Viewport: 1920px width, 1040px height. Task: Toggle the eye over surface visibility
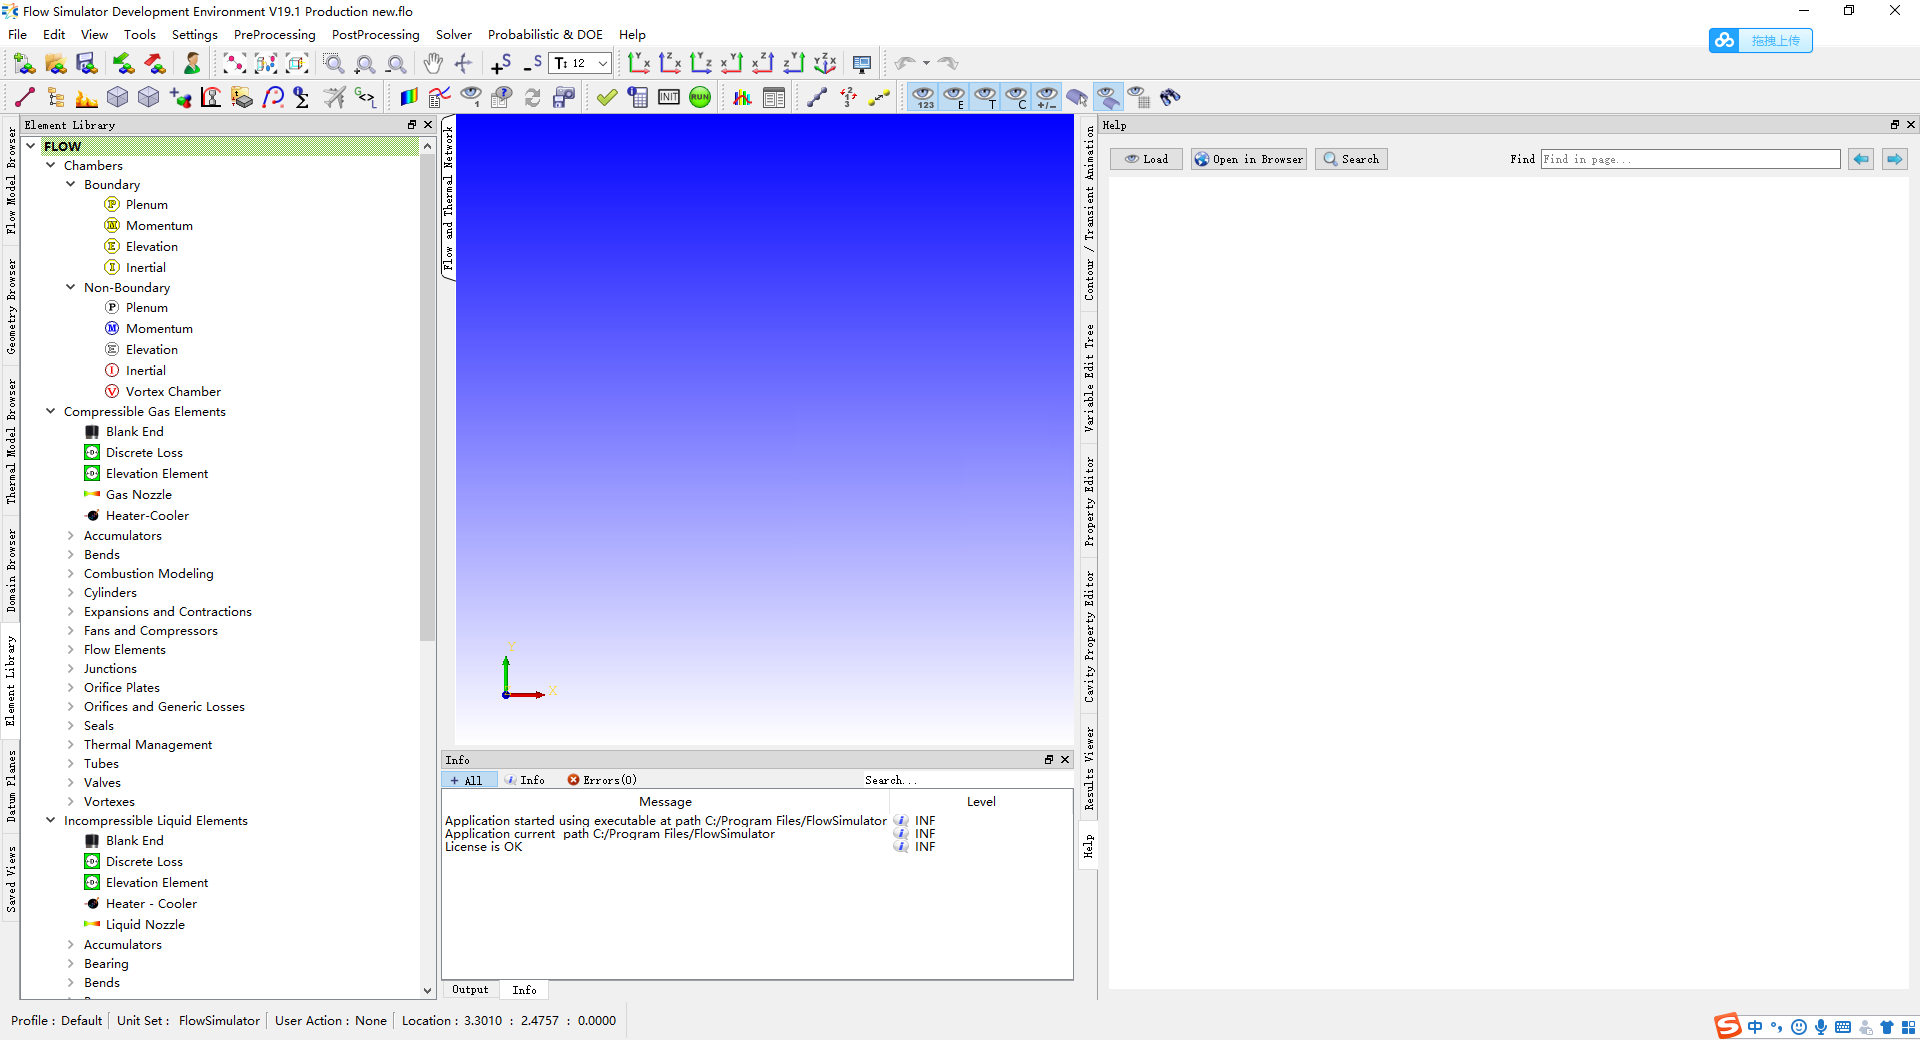click(1108, 97)
